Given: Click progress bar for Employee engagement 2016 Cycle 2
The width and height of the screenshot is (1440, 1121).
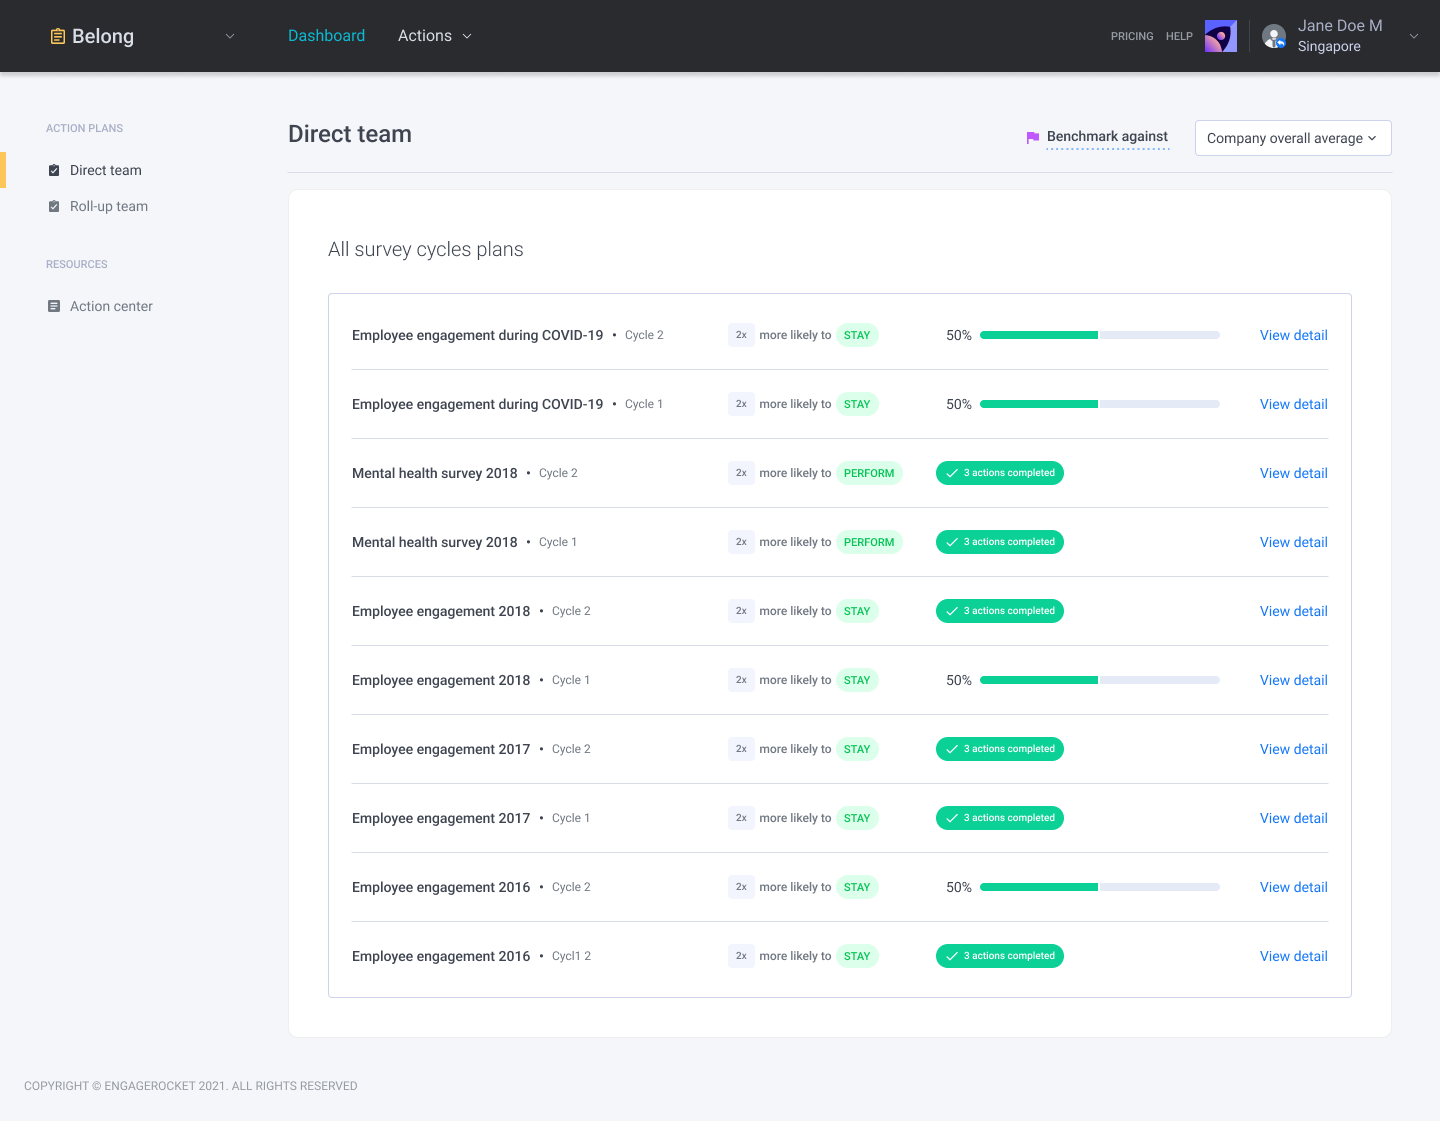Looking at the screenshot, I should (1100, 887).
